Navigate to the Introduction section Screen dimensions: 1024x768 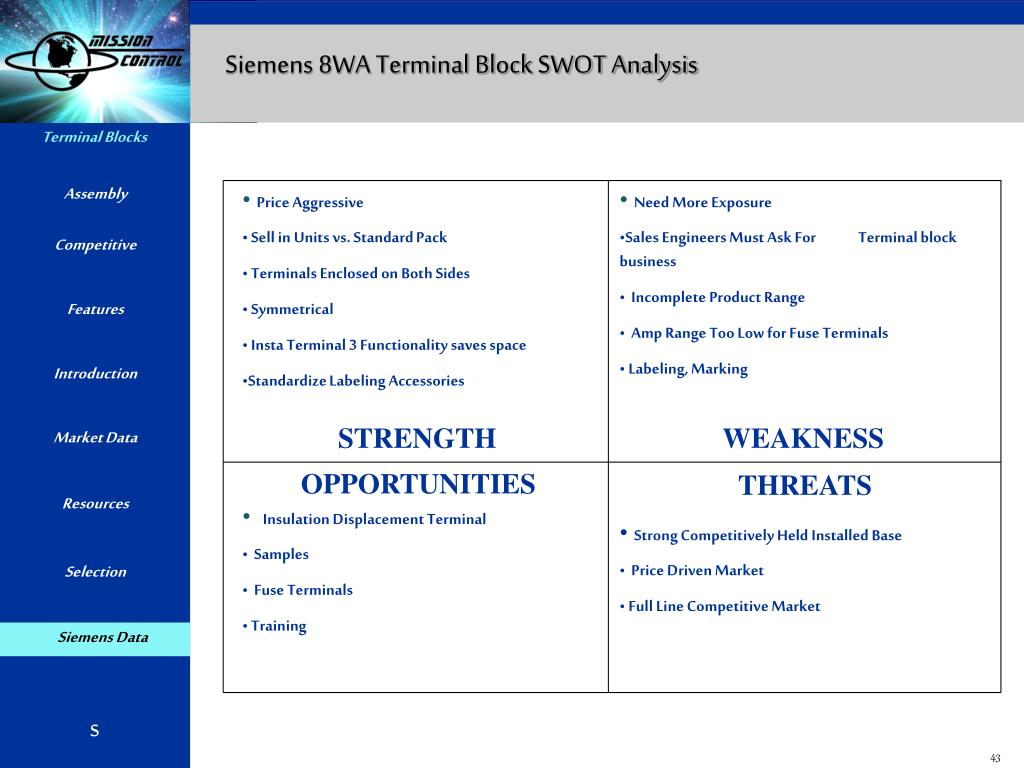click(x=96, y=374)
